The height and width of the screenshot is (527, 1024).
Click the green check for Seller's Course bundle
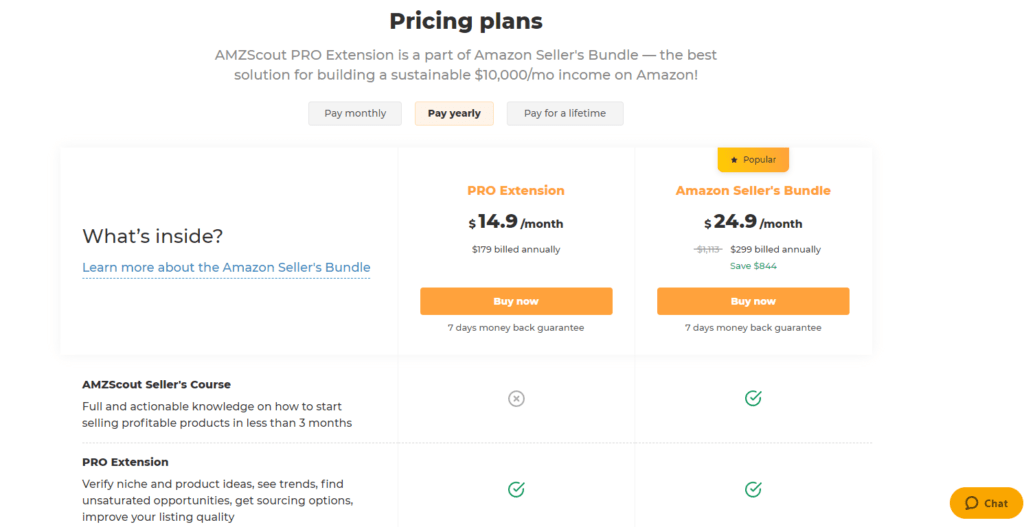[x=753, y=398]
